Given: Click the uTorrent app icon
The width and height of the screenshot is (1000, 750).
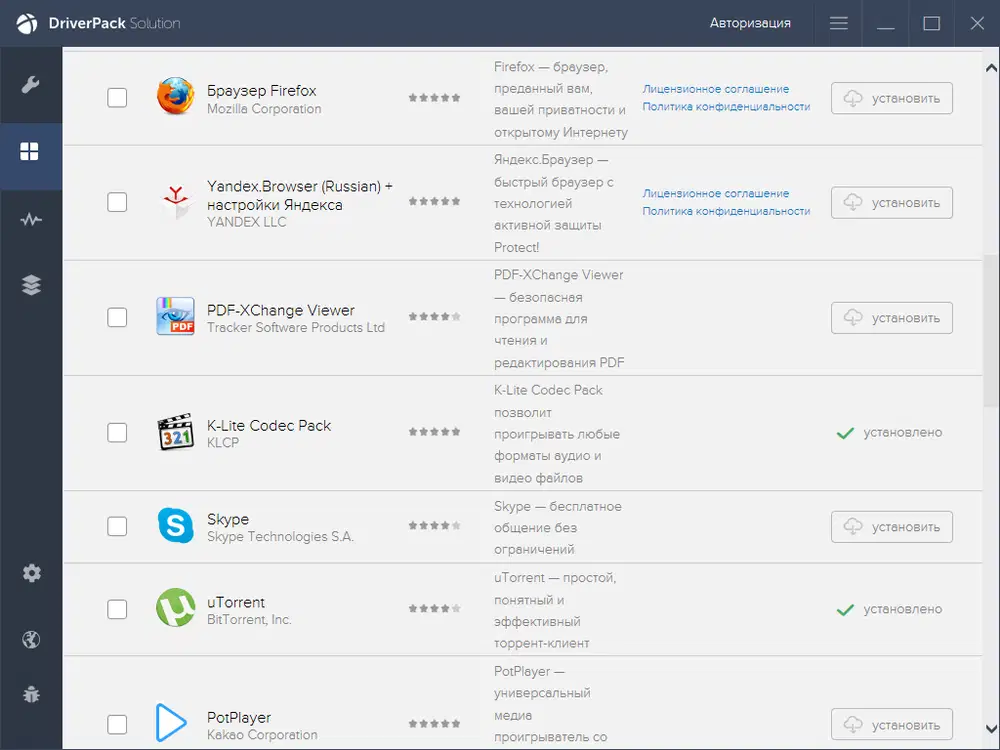Looking at the screenshot, I should [175, 608].
